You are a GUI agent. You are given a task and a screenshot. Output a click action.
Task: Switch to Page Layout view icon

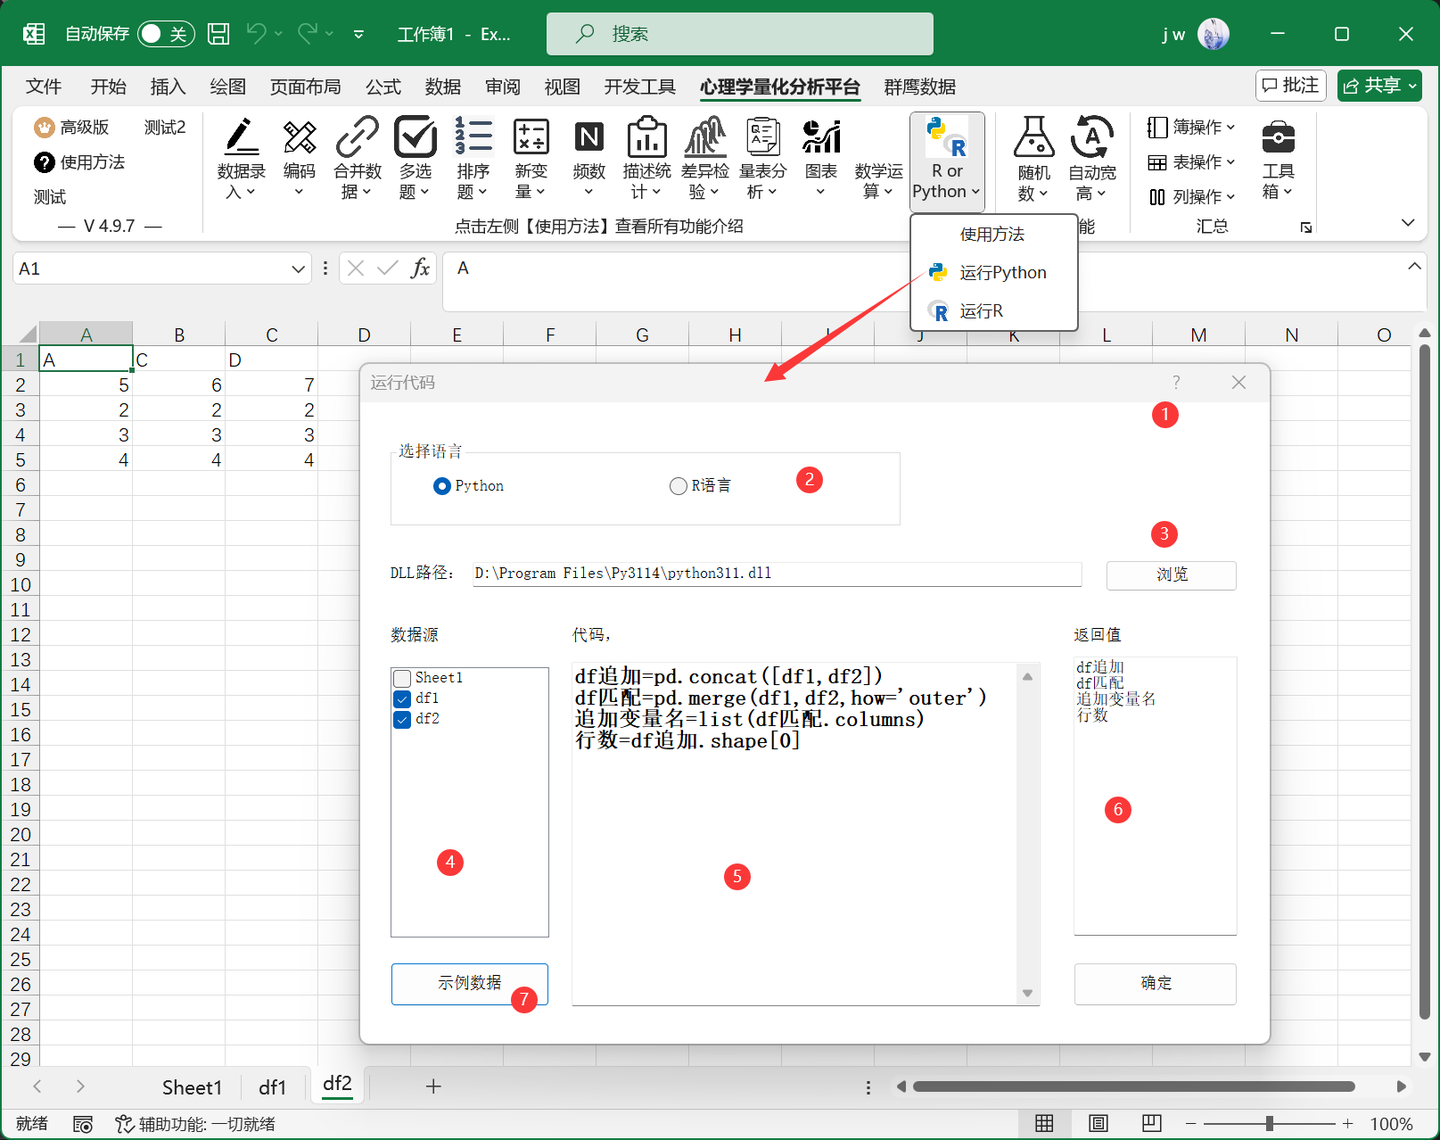pyautogui.click(x=1098, y=1124)
